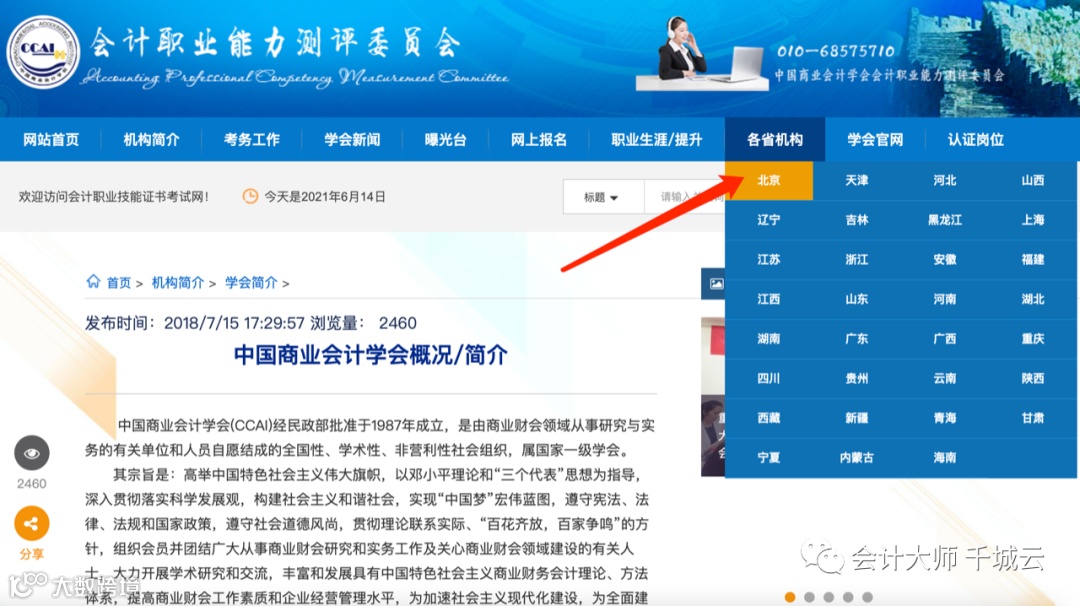The width and height of the screenshot is (1080, 606).
Task: Select 山西 in province dropdown
Action: tap(1033, 180)
